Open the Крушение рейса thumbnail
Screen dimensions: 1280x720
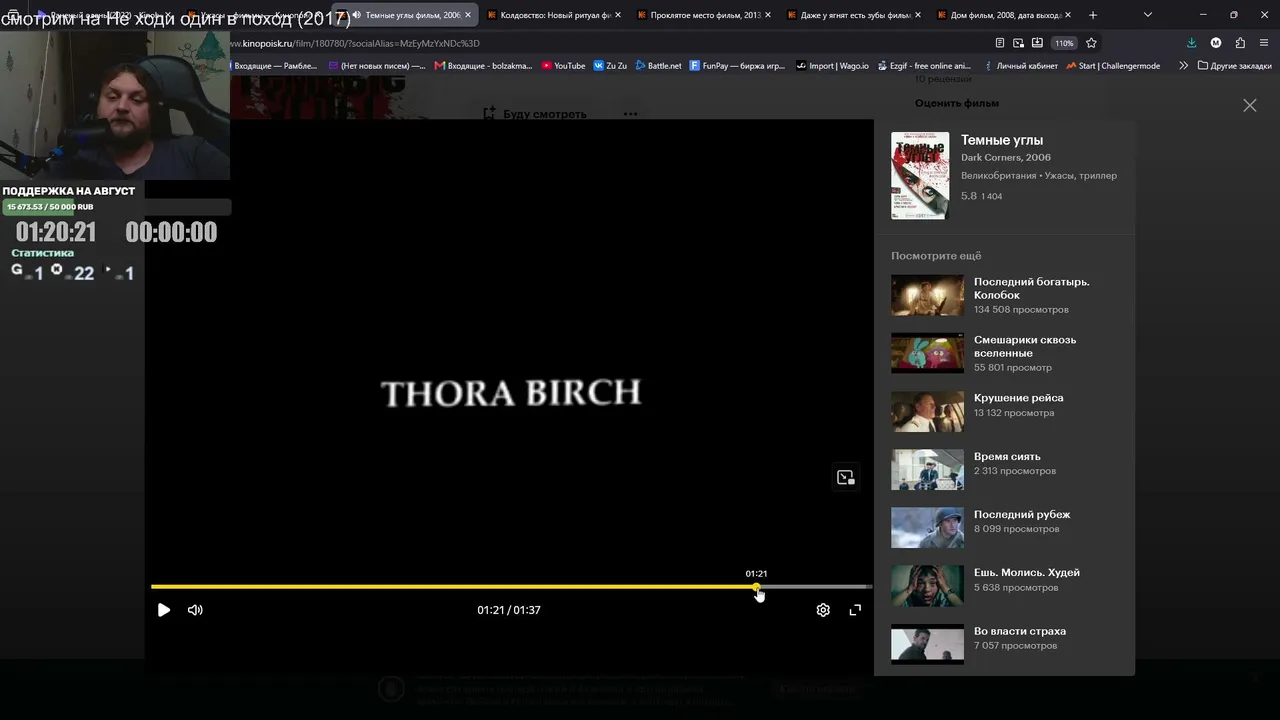click(x=928, y=412)
